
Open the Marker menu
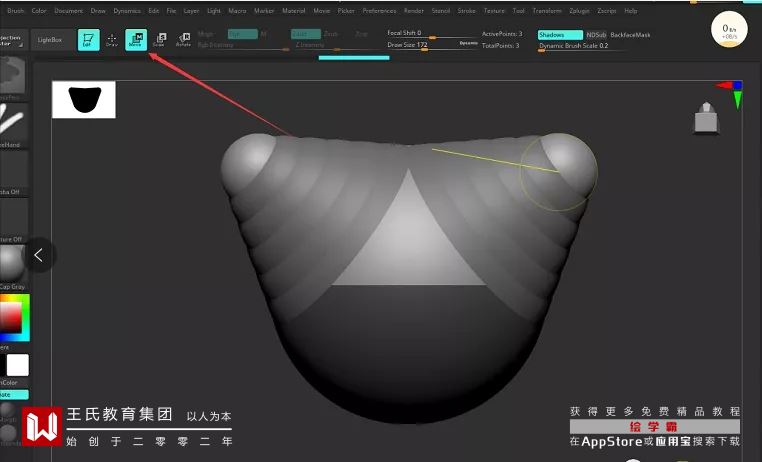(264, 11)
